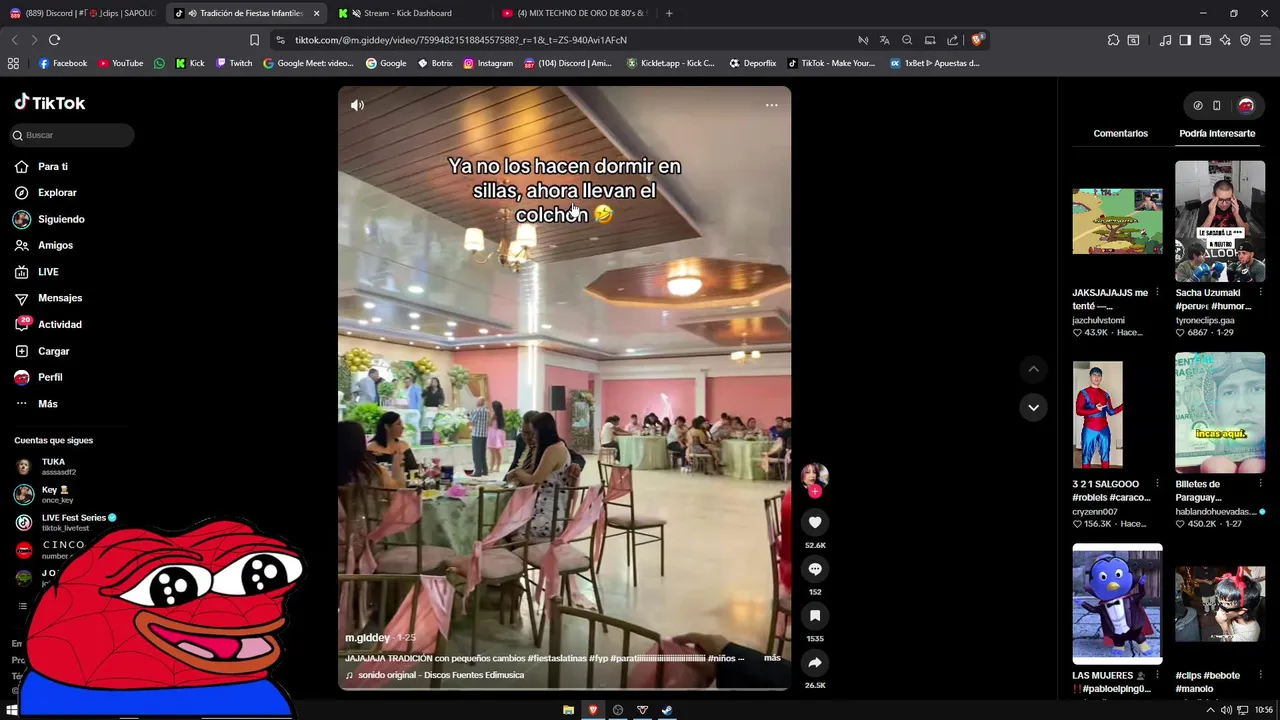Image resolution: width=1280 pixels, height=720 pixels.
Task: Open the LIVE section
Action: tap(48, 272)
